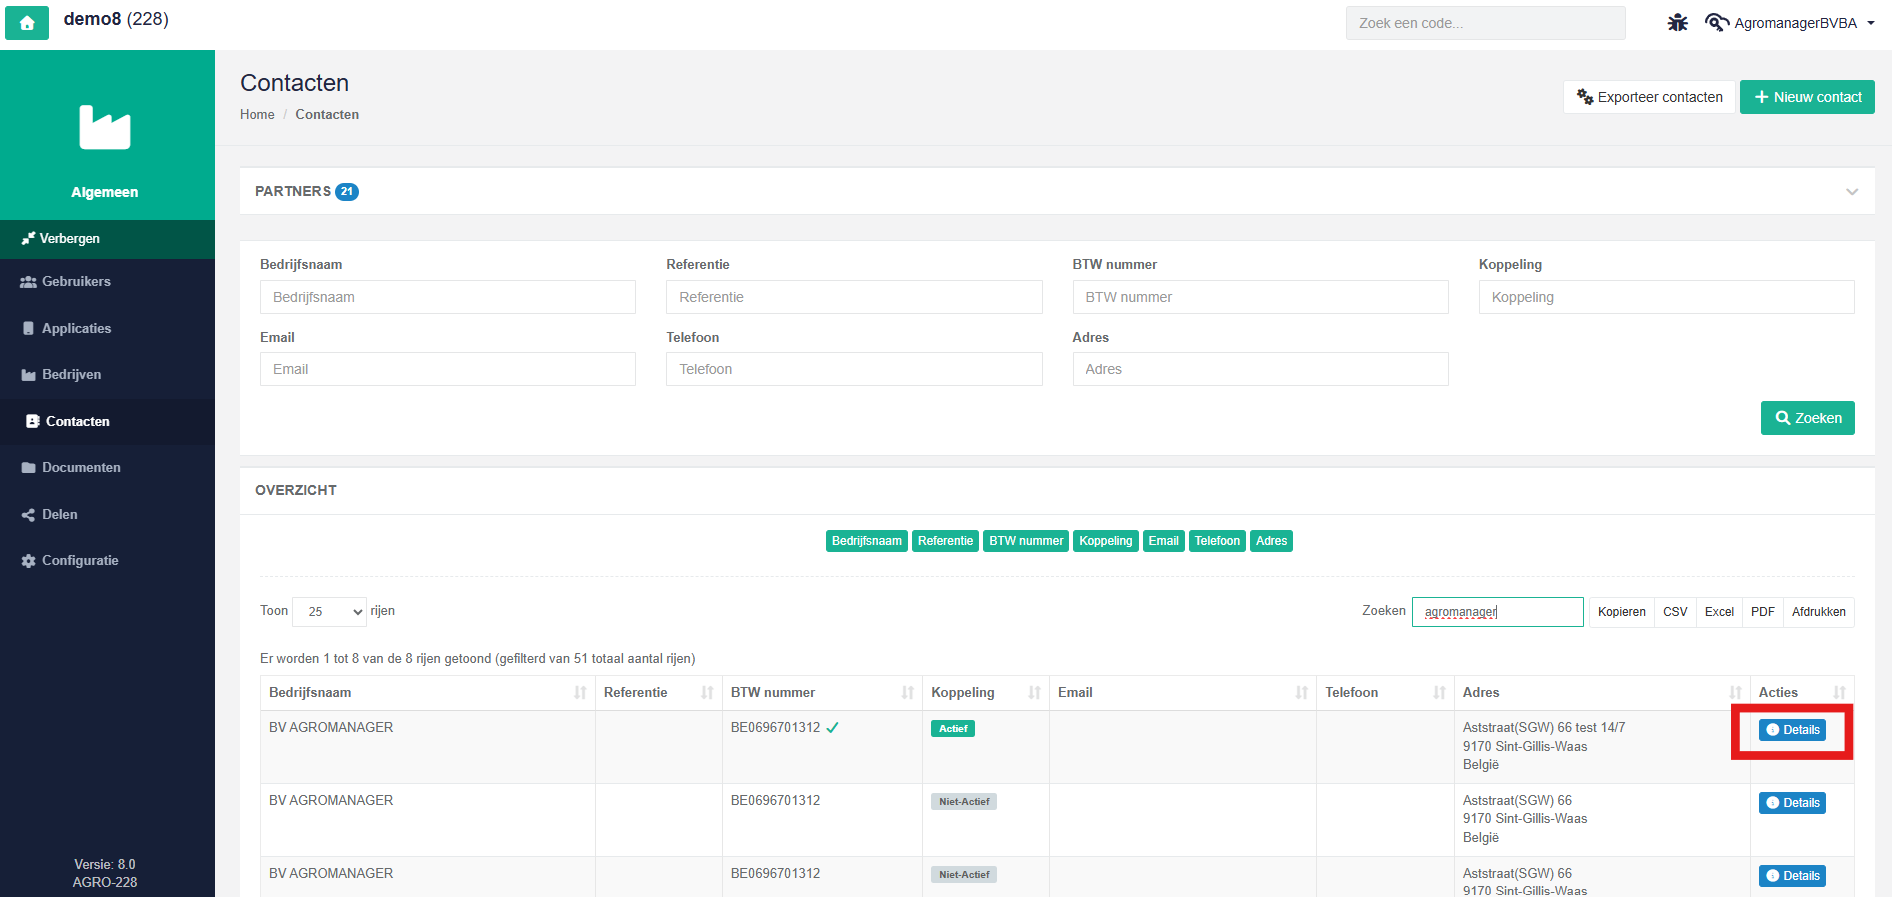Screen dimensions: 1892x897
Task: Click the green Zoeken search button
Action: [1807, 418]
